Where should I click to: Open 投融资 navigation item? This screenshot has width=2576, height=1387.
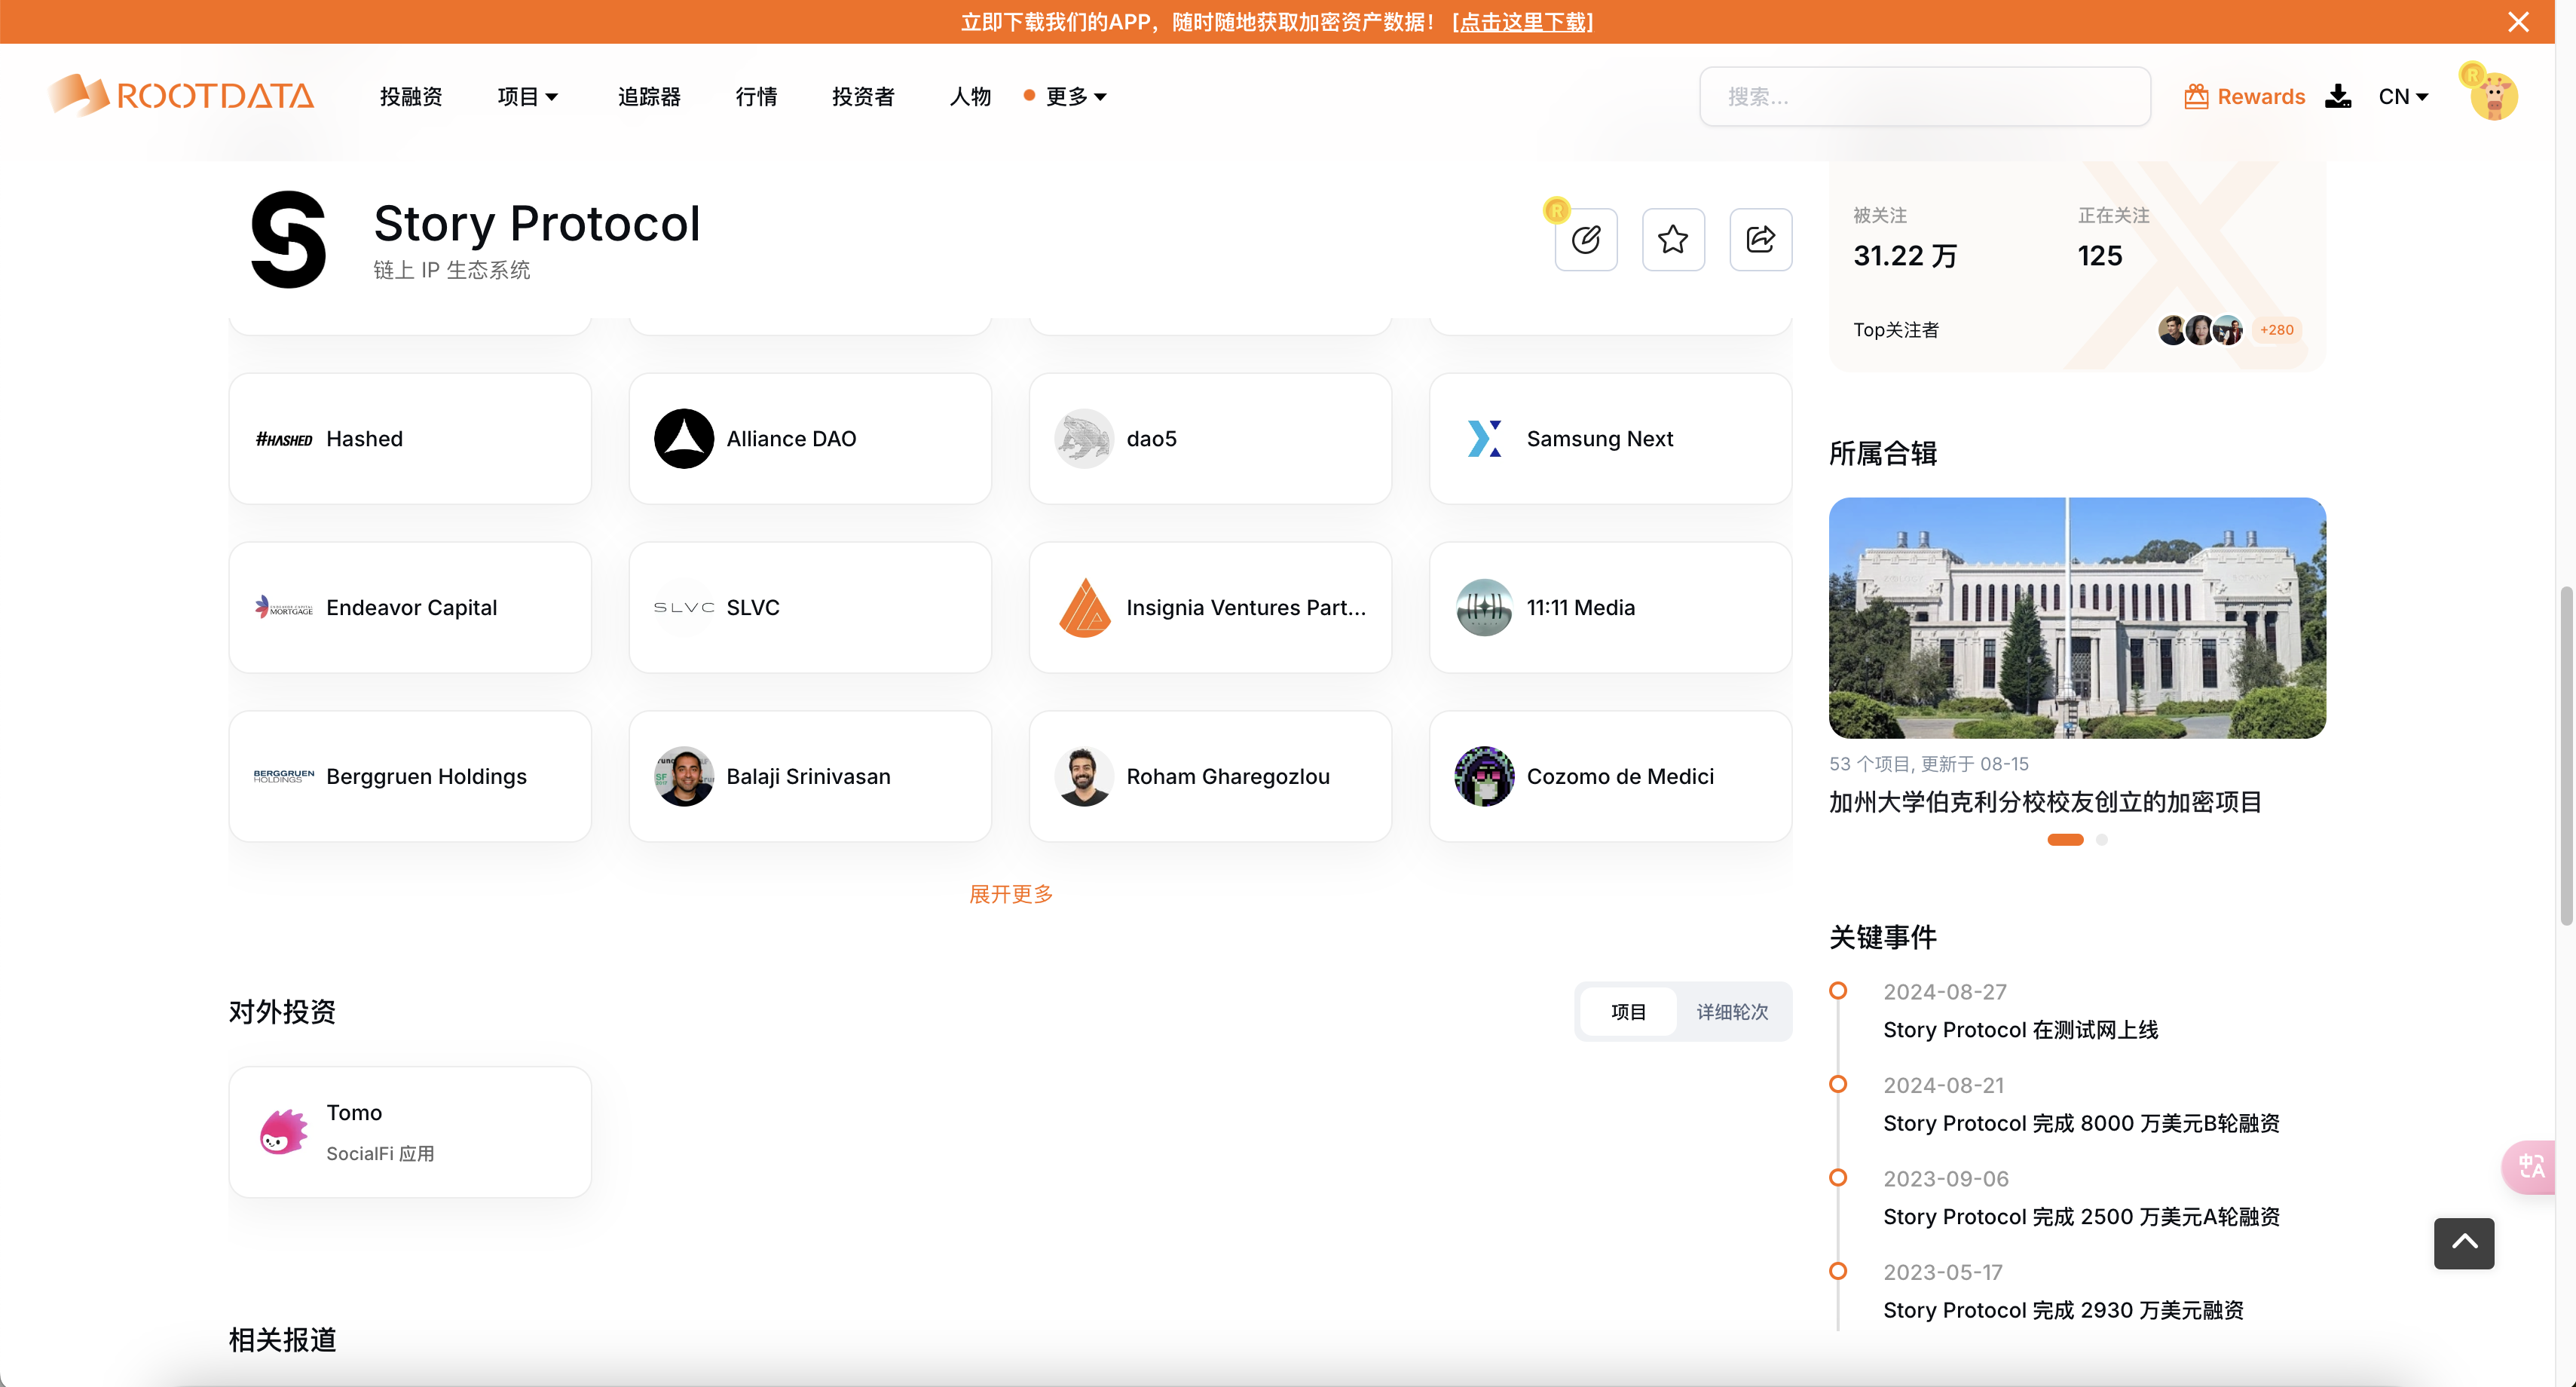(x=411, y=96)
